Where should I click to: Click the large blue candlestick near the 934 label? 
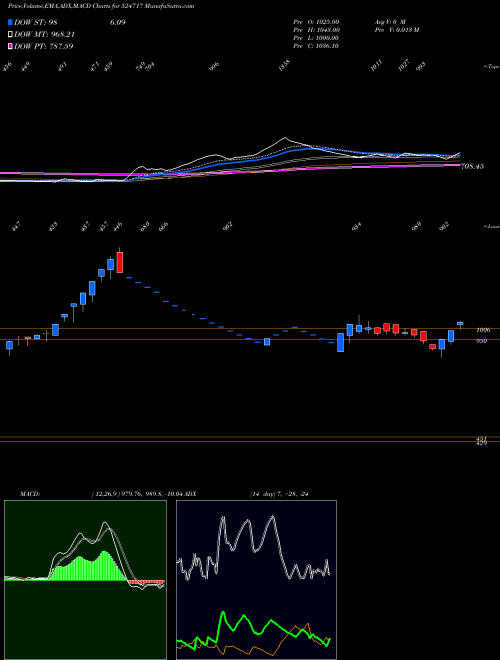[x=340, y=342]
